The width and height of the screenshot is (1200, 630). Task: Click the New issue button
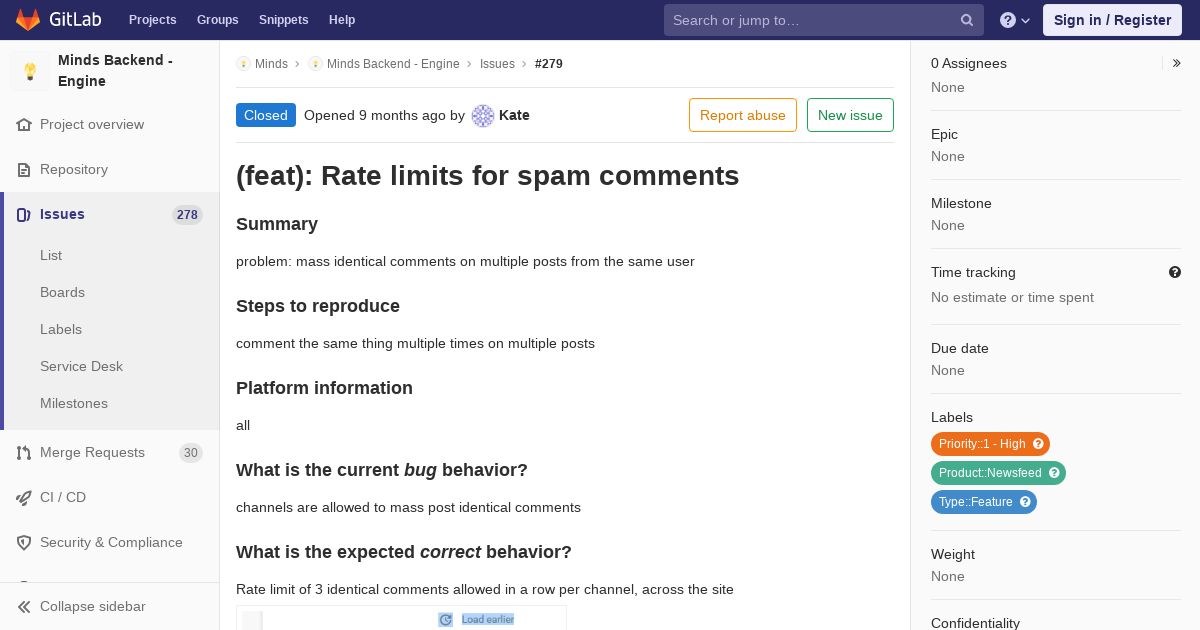pyautogui.click(x=850, y=115)
